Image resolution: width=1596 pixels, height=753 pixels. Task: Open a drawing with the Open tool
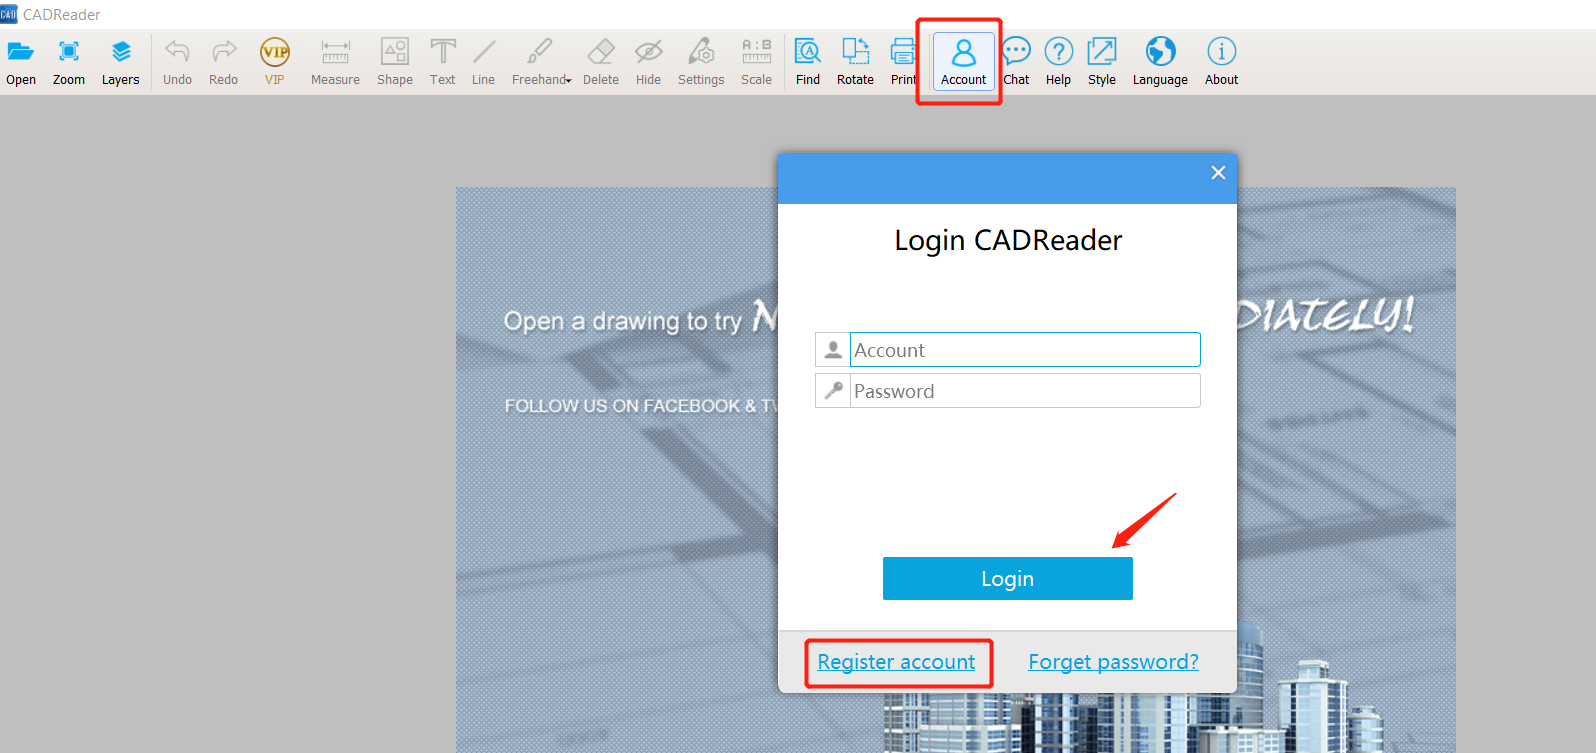coord(21,62)
